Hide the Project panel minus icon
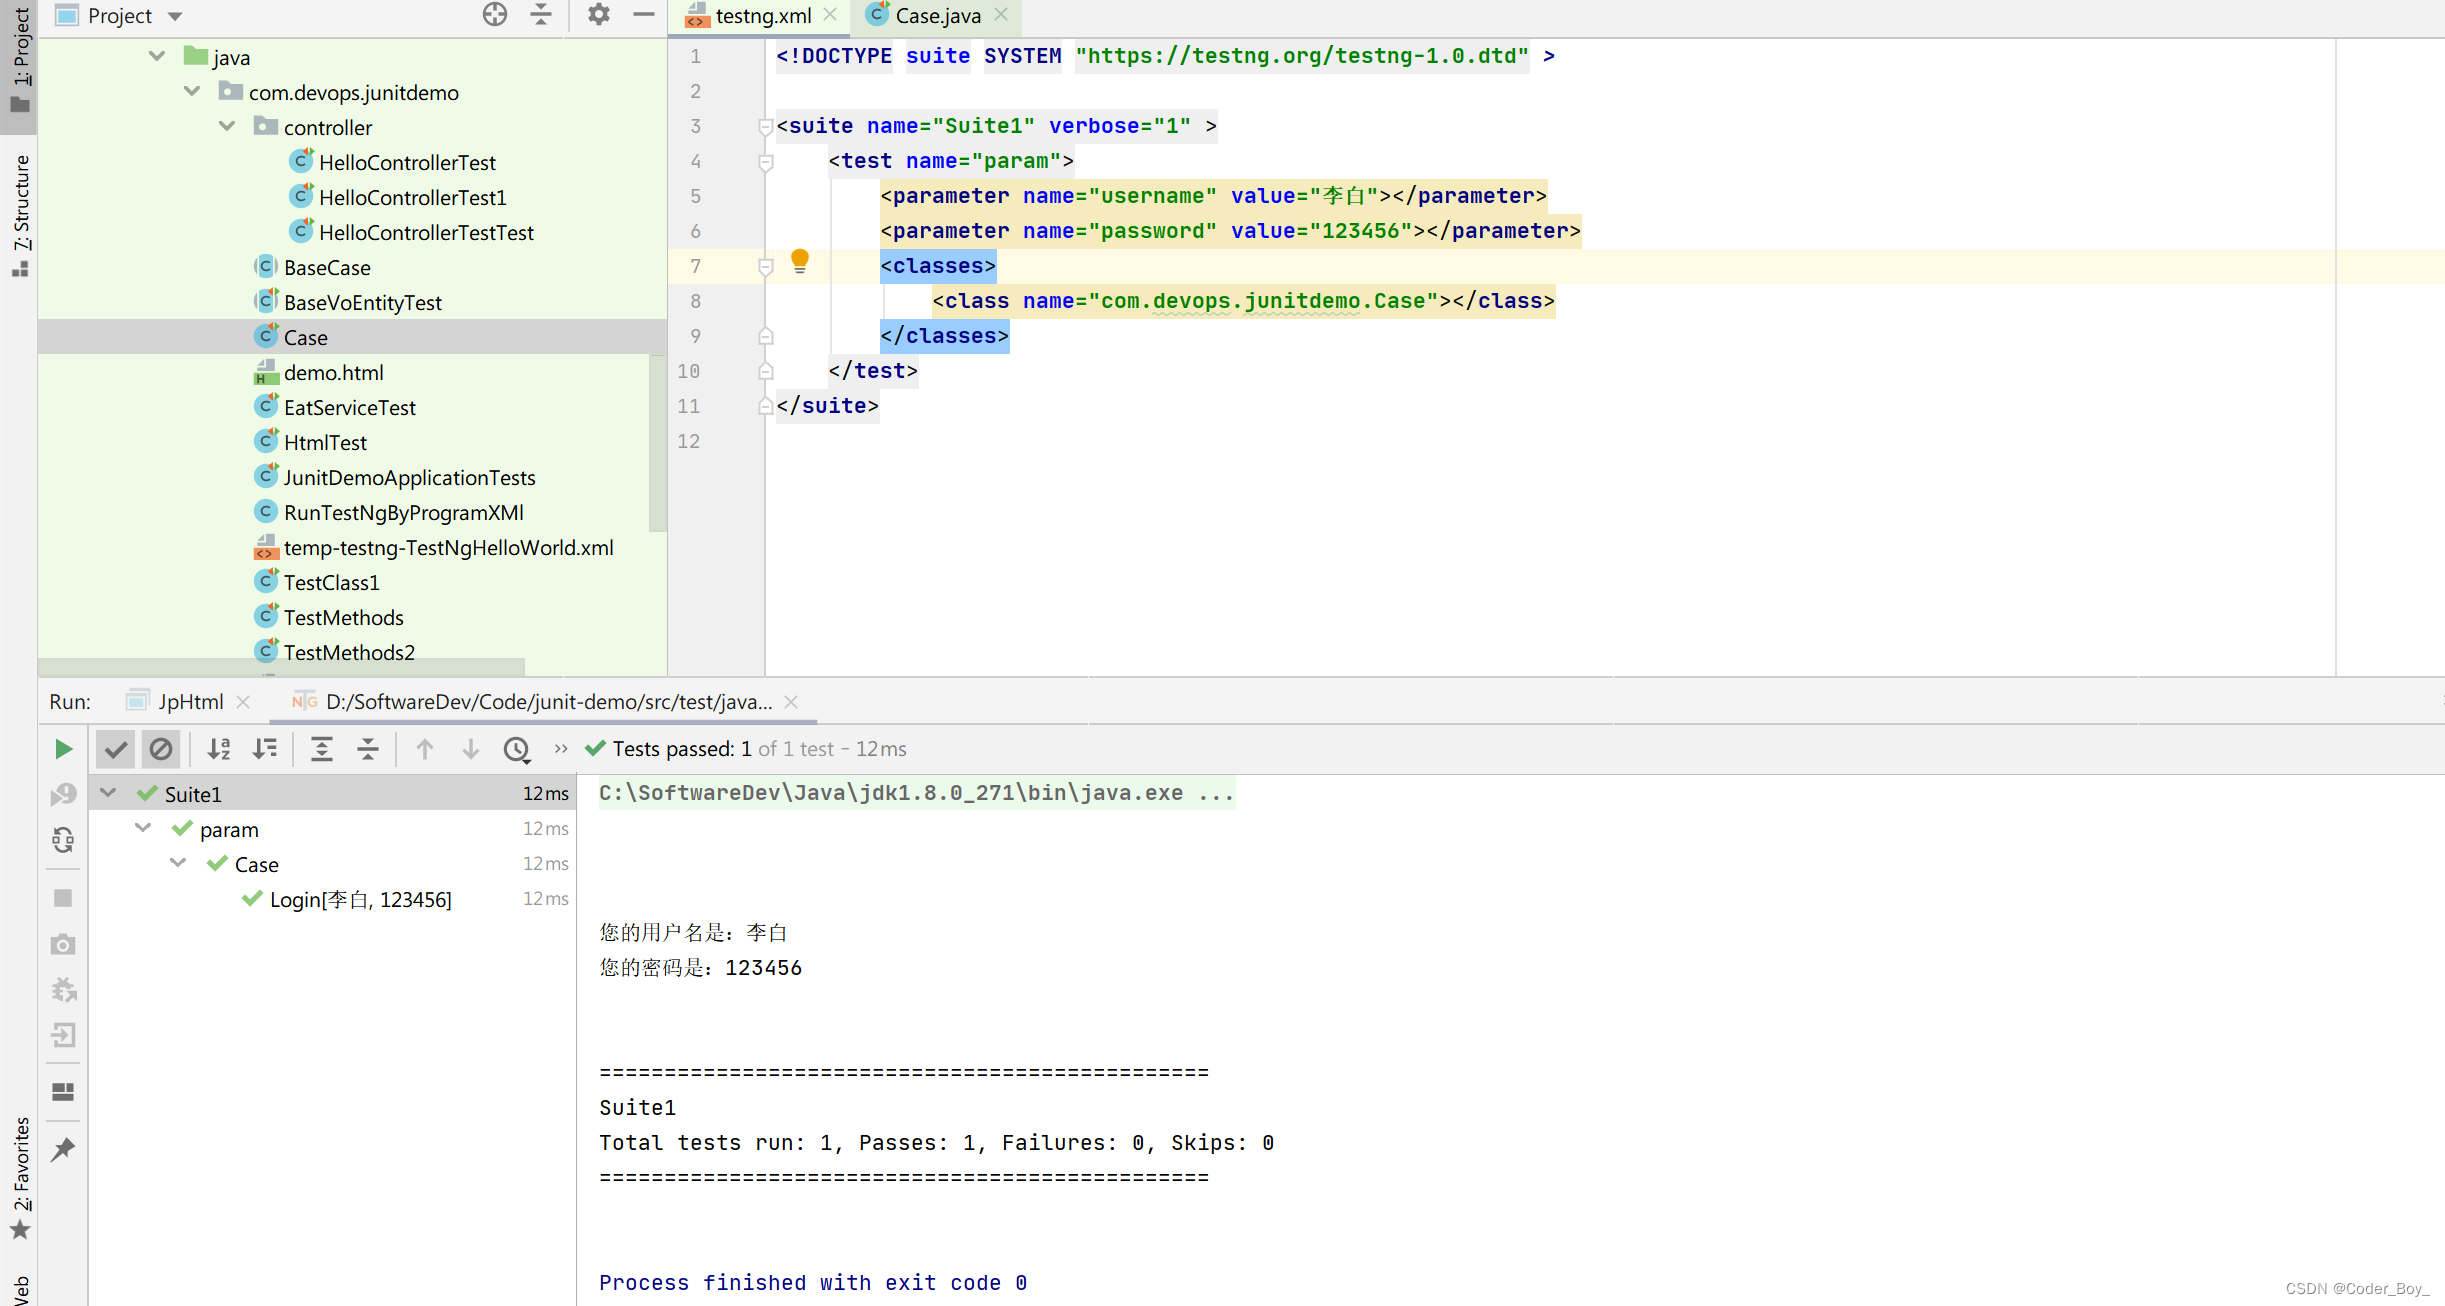This screenshot has height=1306, width=2445. [644, 15]
